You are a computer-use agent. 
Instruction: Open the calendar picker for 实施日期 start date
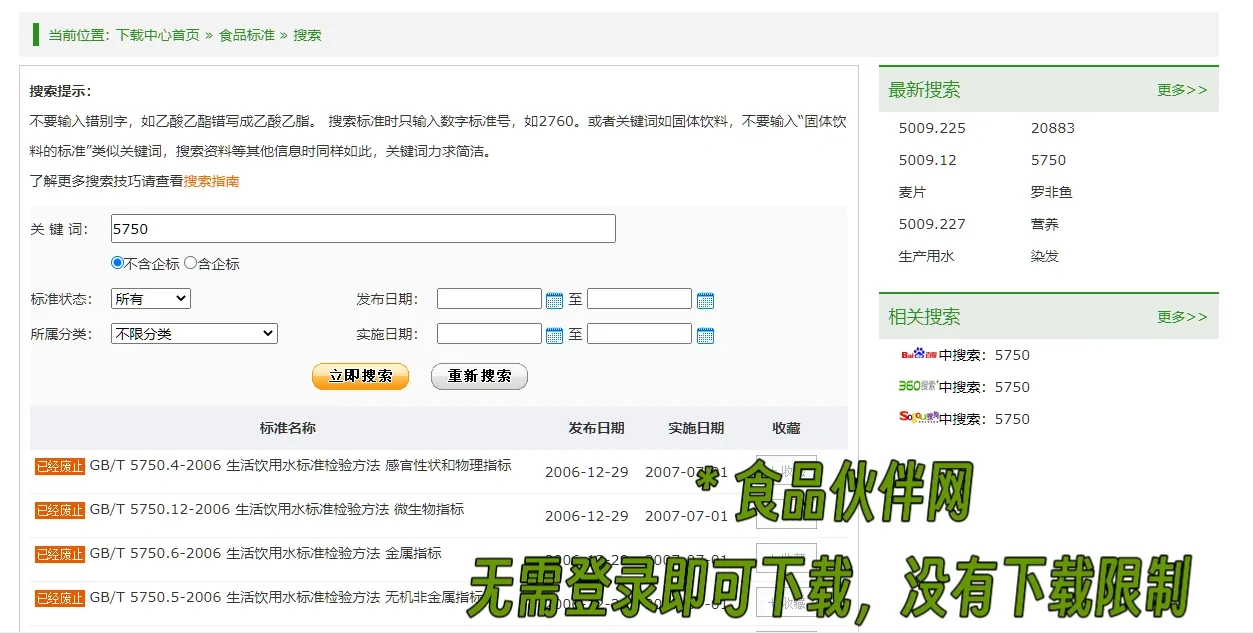tap(557, 334)
